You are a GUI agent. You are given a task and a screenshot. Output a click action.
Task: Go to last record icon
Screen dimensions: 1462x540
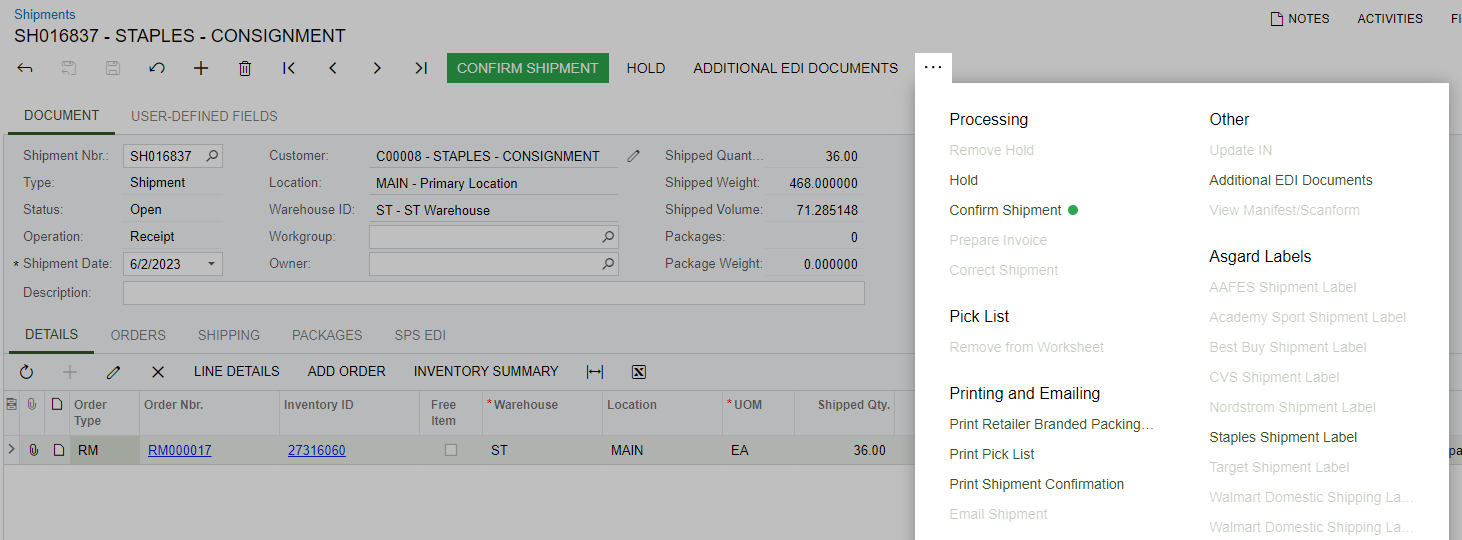[421, 68]
